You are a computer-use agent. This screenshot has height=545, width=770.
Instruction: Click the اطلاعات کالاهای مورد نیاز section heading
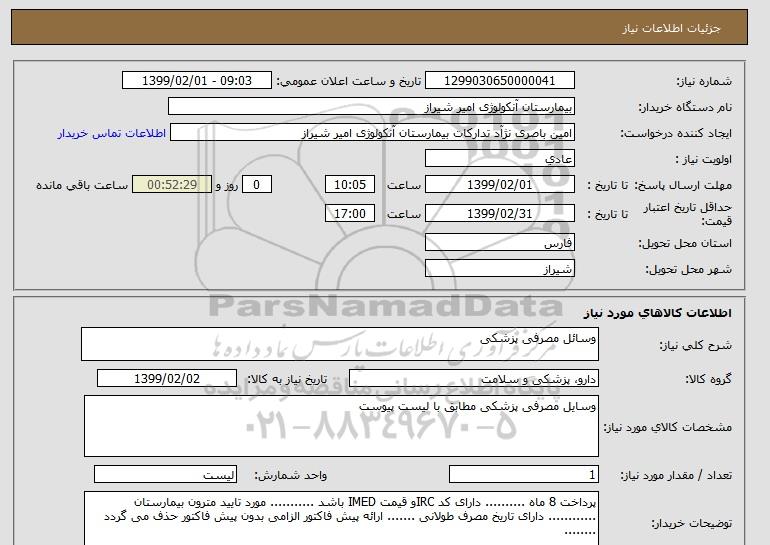pos(658,313)
